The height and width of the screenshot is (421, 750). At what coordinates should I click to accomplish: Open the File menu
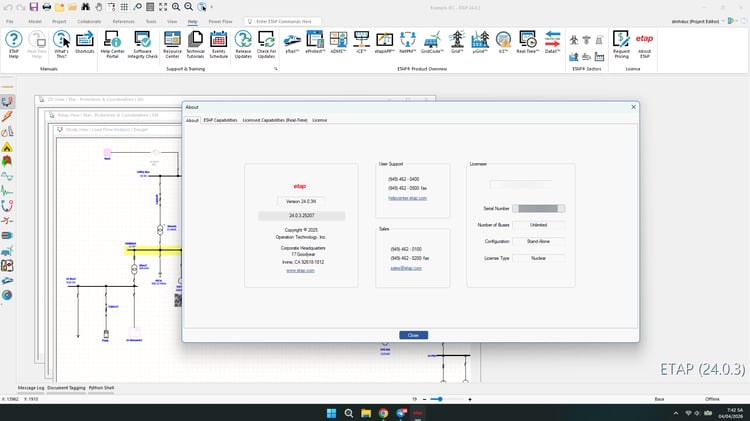10,22
